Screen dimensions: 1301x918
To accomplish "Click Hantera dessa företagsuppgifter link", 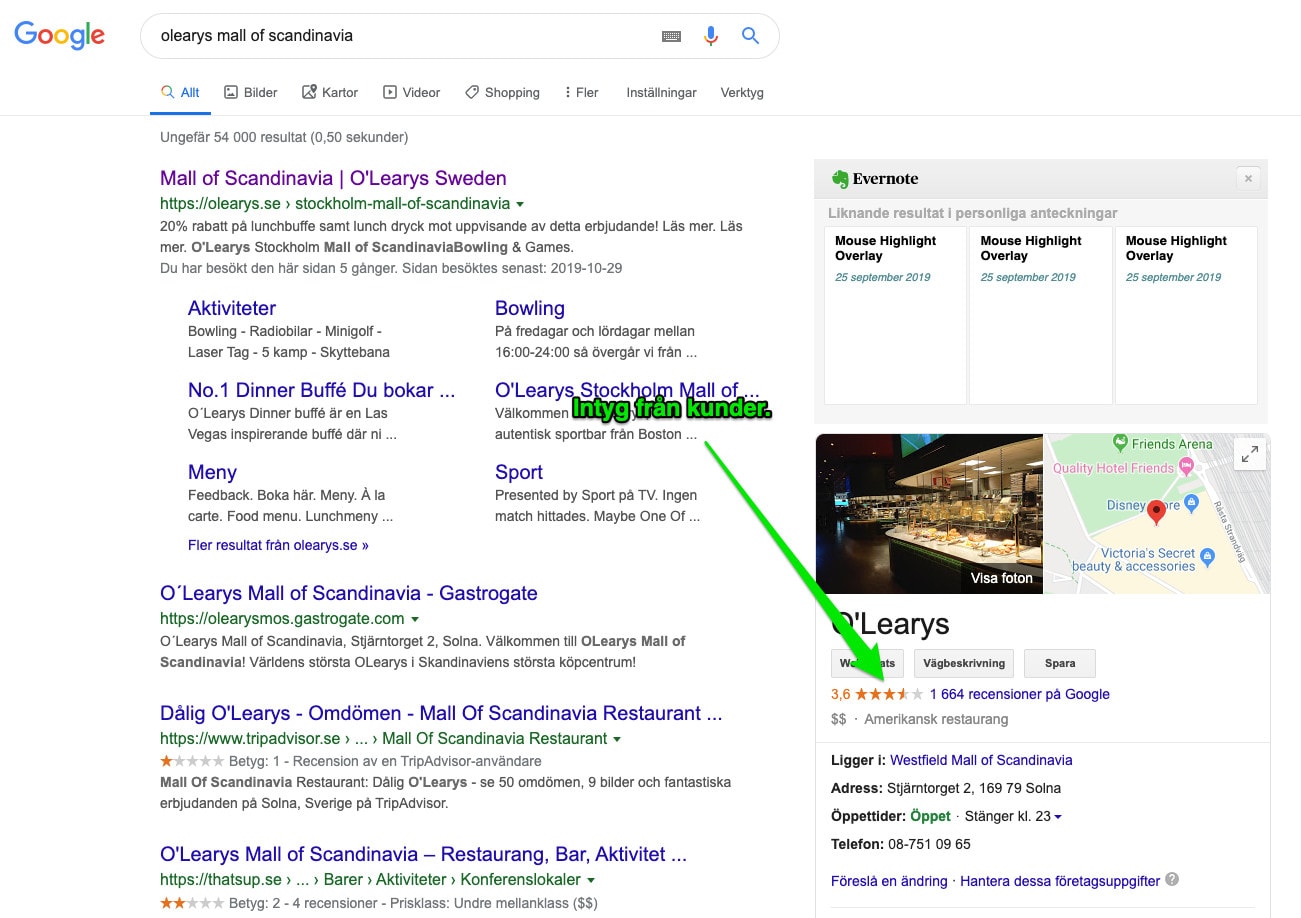I will pos(1060,881).
